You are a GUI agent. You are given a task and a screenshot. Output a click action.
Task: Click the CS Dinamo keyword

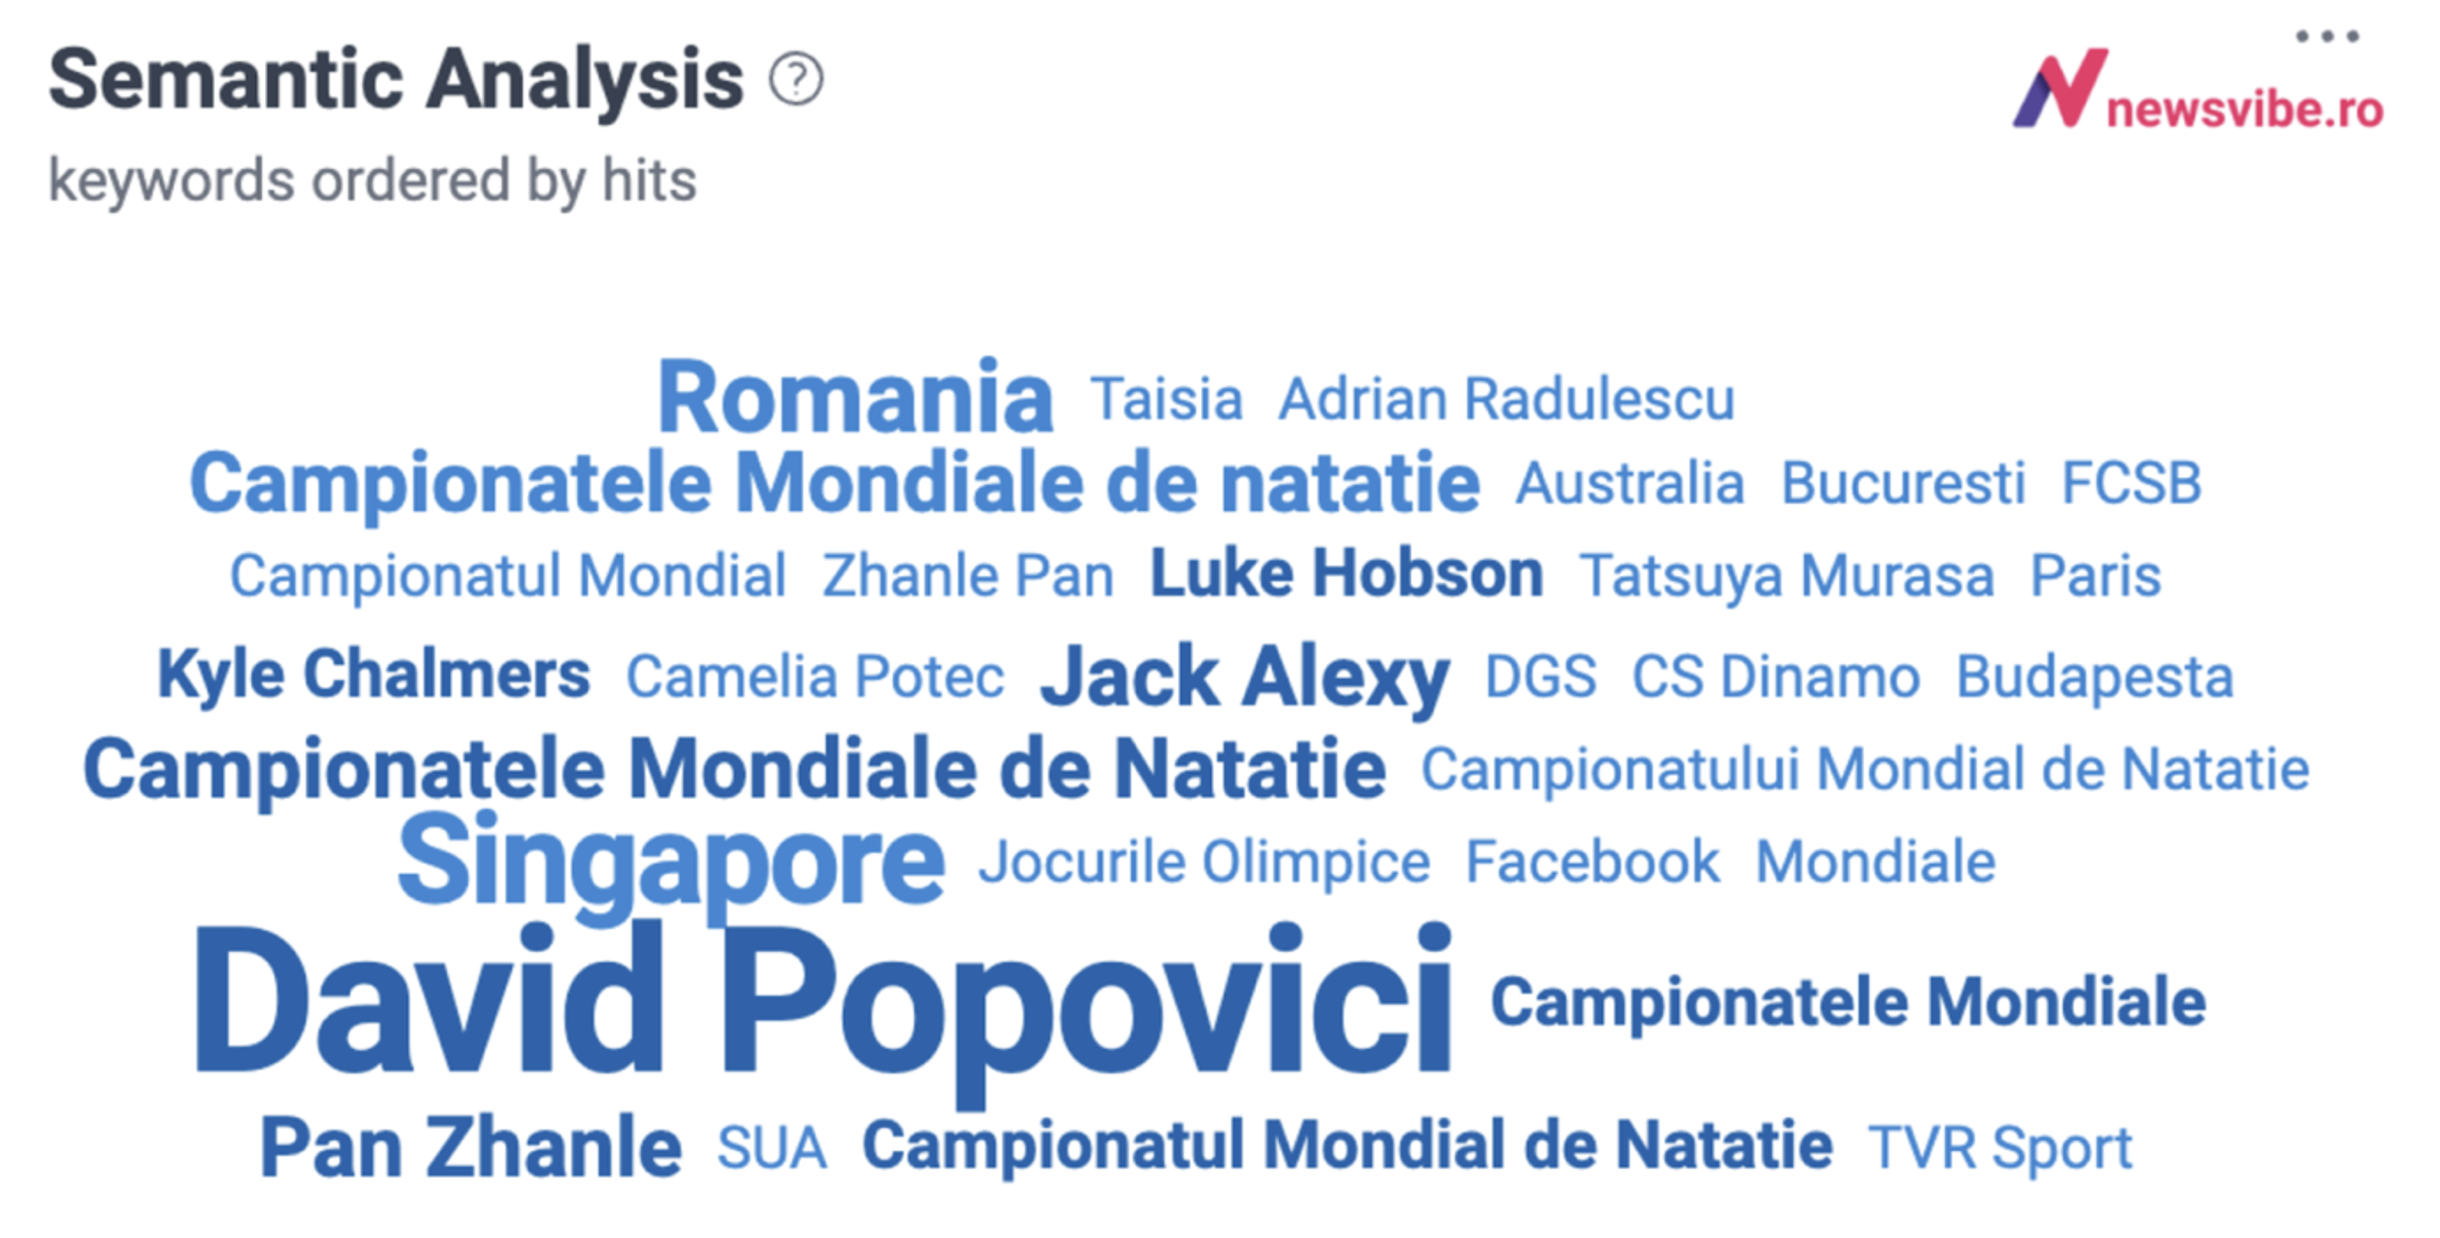click(1776, 677)
